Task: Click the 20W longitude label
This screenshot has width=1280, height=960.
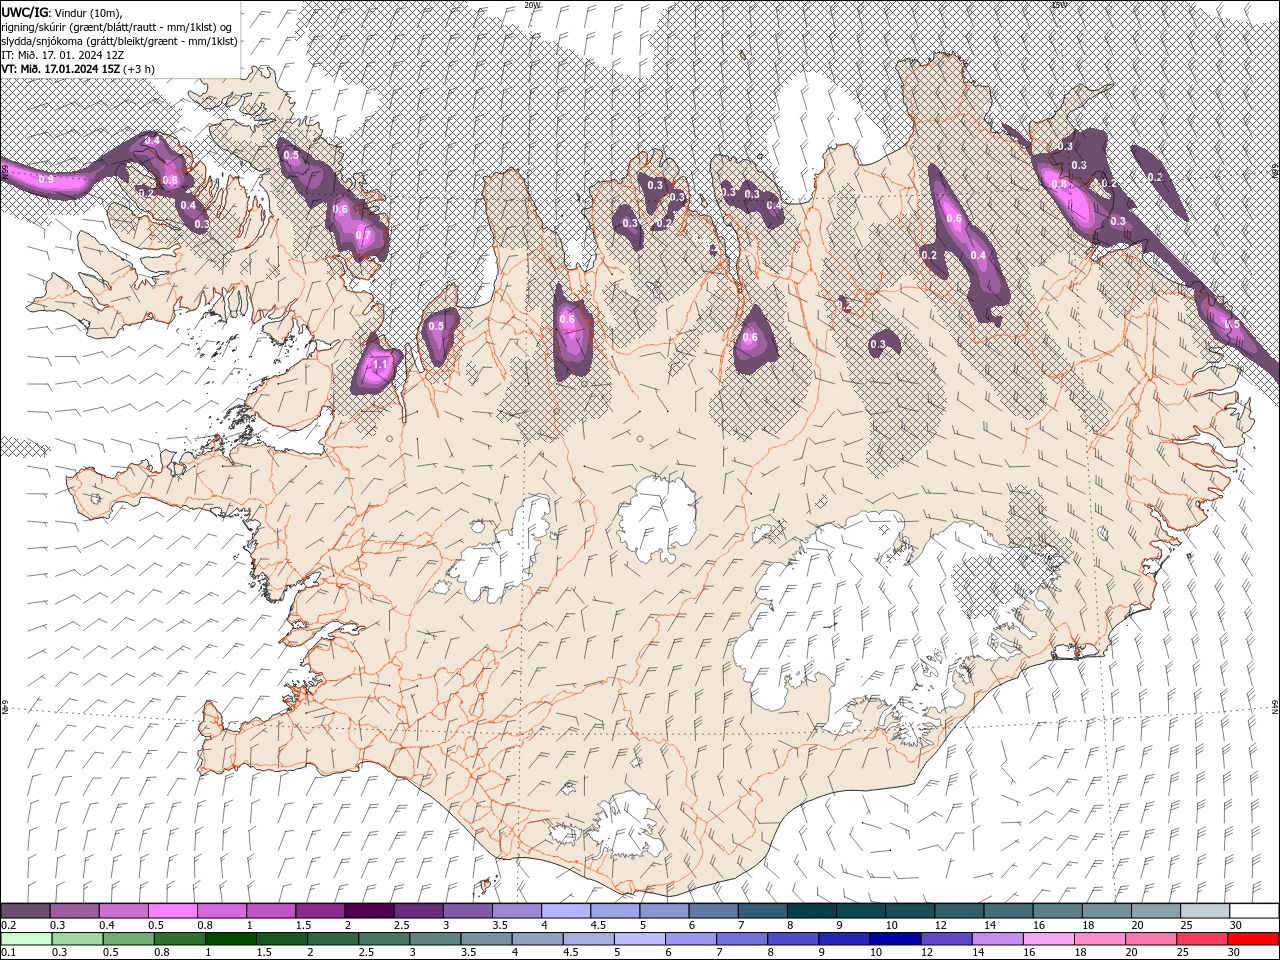Action: click(x=532, y=5)
